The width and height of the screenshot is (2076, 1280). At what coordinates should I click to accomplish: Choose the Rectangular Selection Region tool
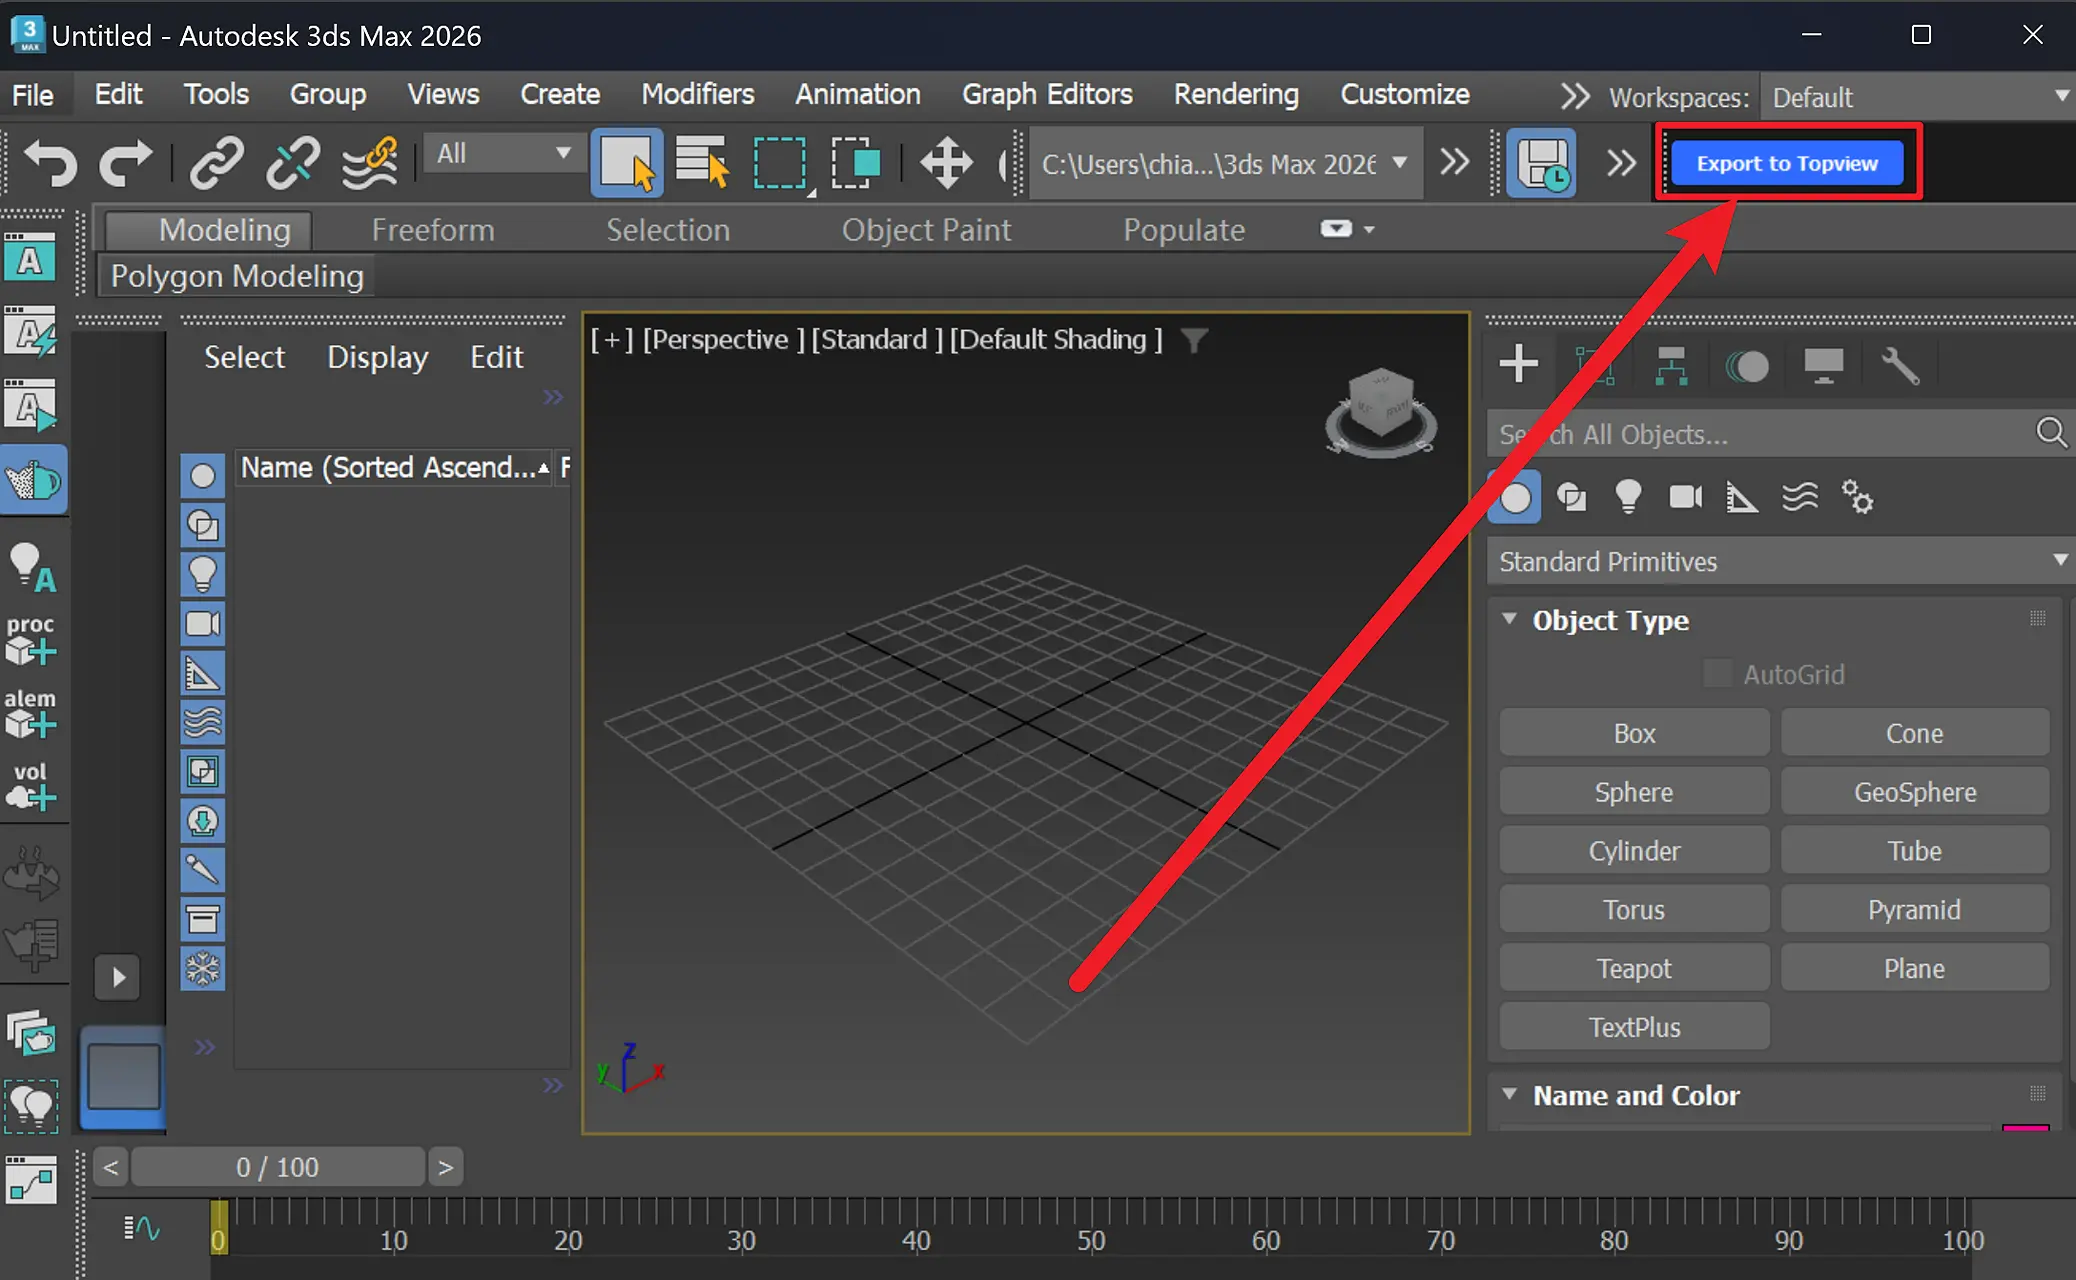pyautogui.click(x=778, y=161)
